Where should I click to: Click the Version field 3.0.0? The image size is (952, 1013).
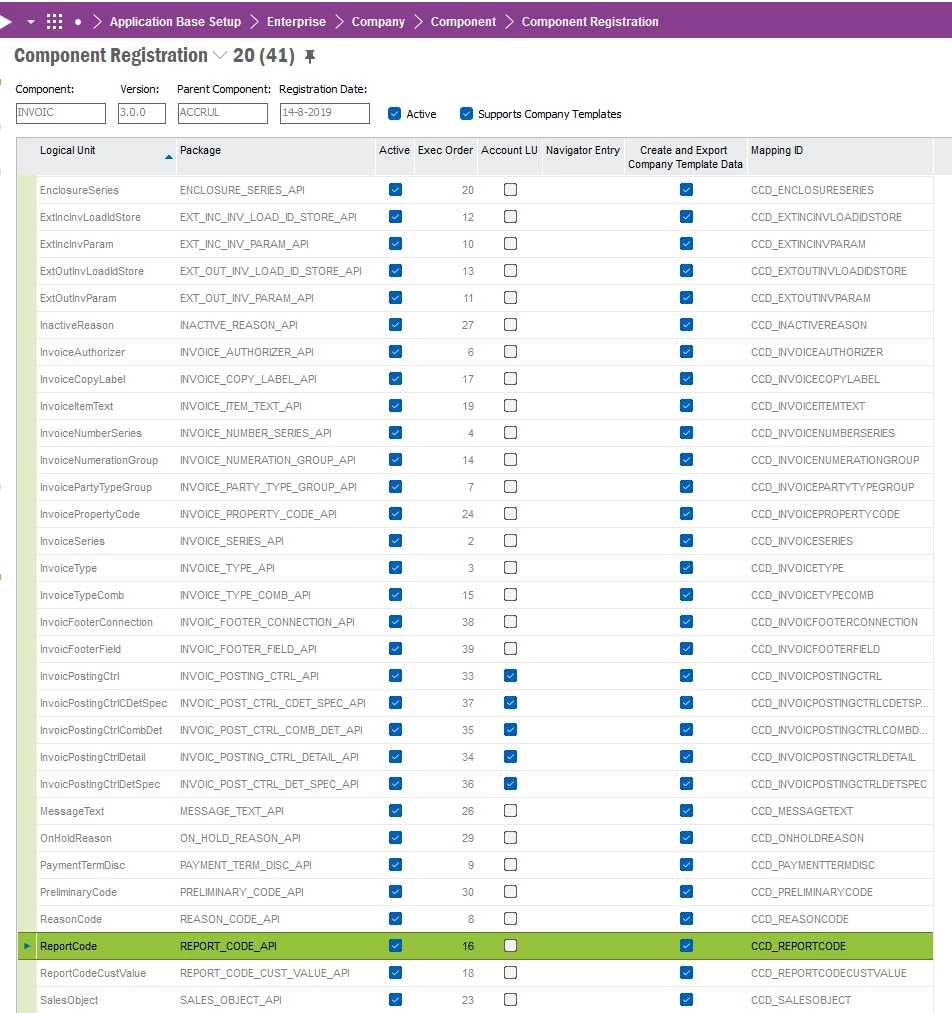coord(141,113)
